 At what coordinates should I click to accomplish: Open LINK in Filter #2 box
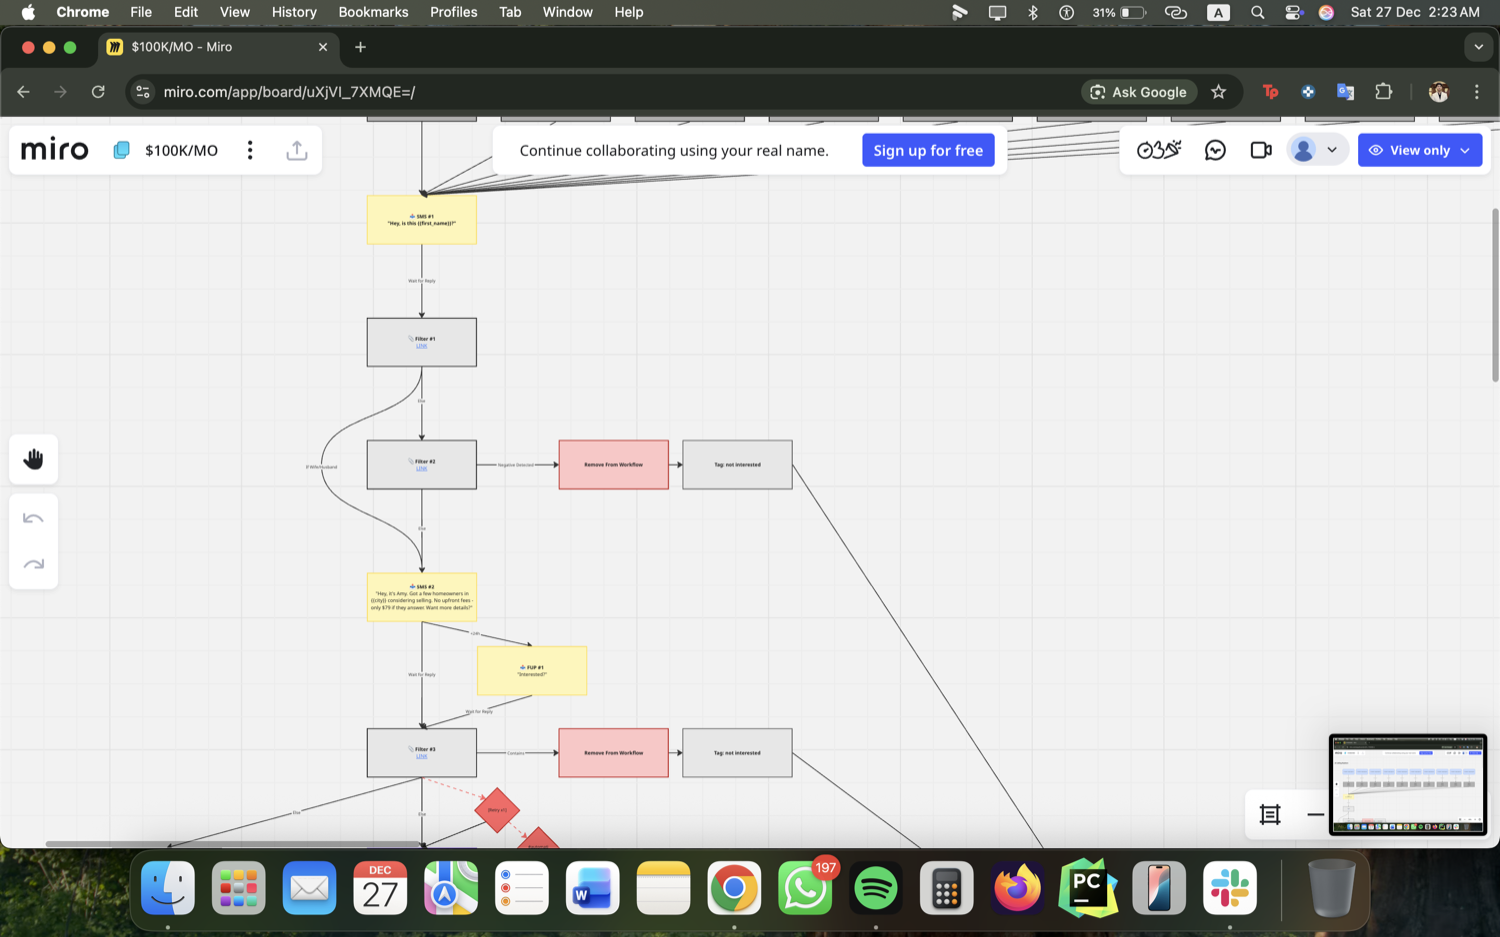click(x=422, y=468)
